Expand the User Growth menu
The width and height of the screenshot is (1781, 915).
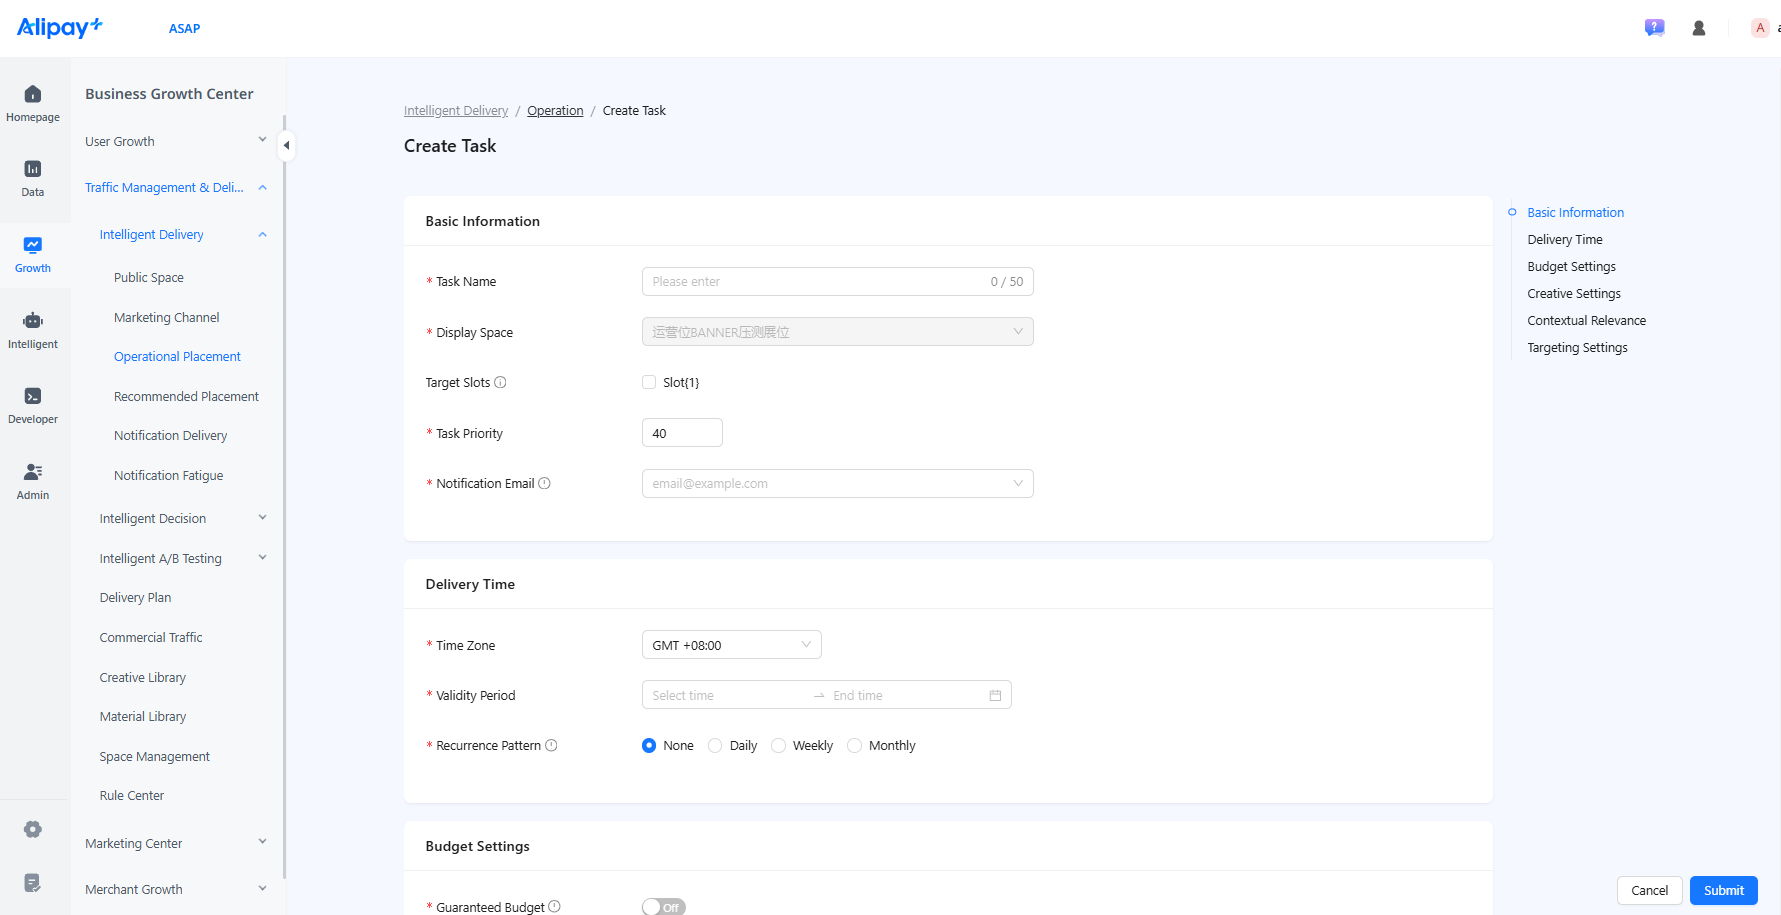click(x=176, y=141)
